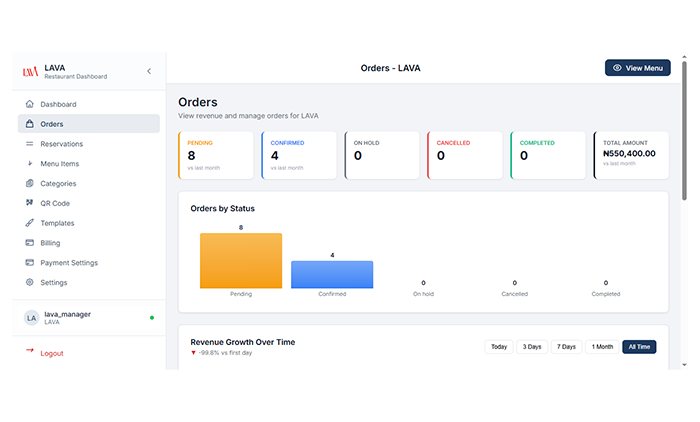Click the blue Confirmed bar
The height and width of the screenshot is (422, 700).
point(332,274)
